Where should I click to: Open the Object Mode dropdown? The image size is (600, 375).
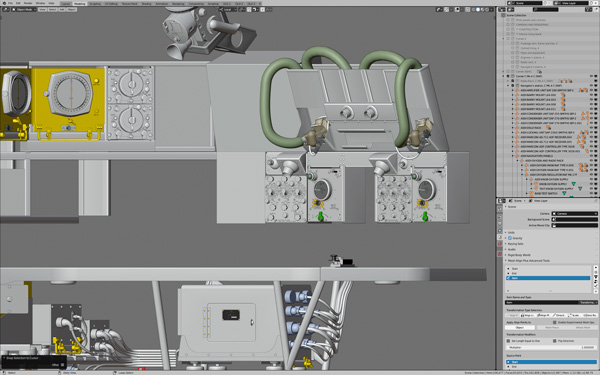[24, 9]
